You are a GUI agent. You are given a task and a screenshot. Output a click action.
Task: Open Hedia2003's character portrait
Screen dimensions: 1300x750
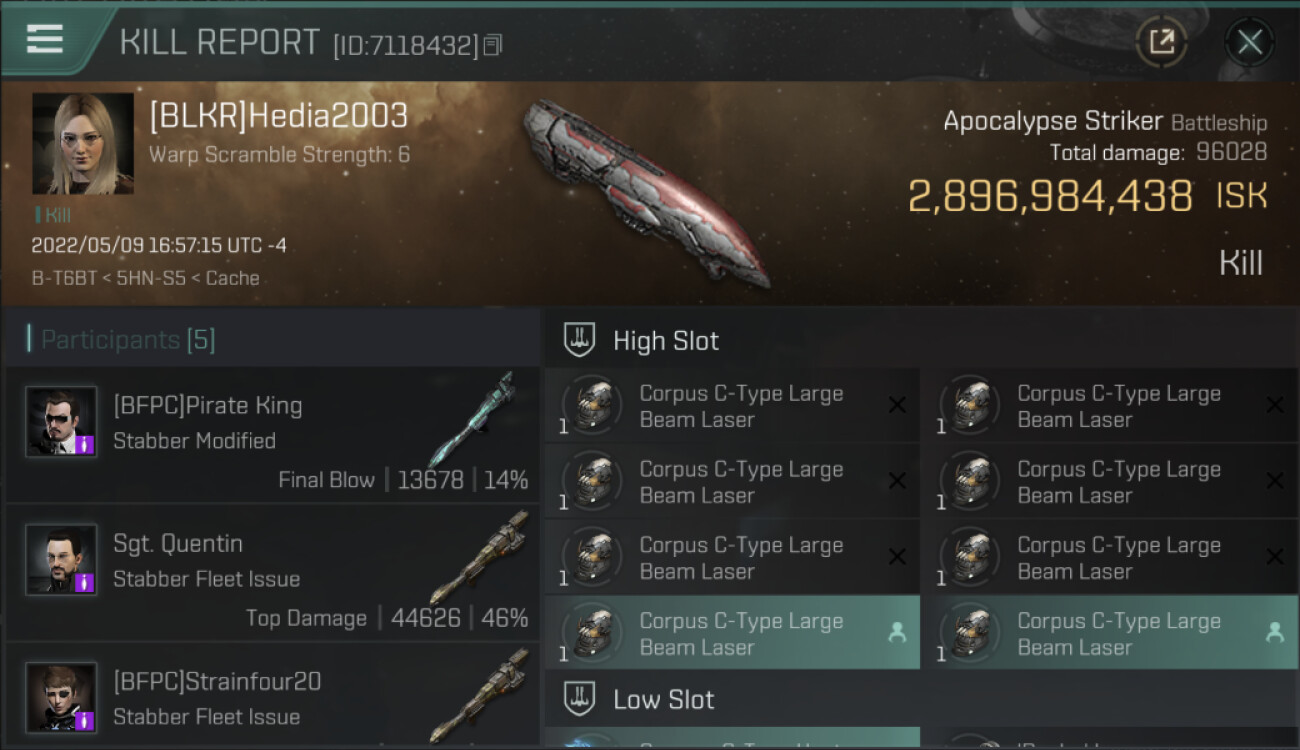pos(83,144)
